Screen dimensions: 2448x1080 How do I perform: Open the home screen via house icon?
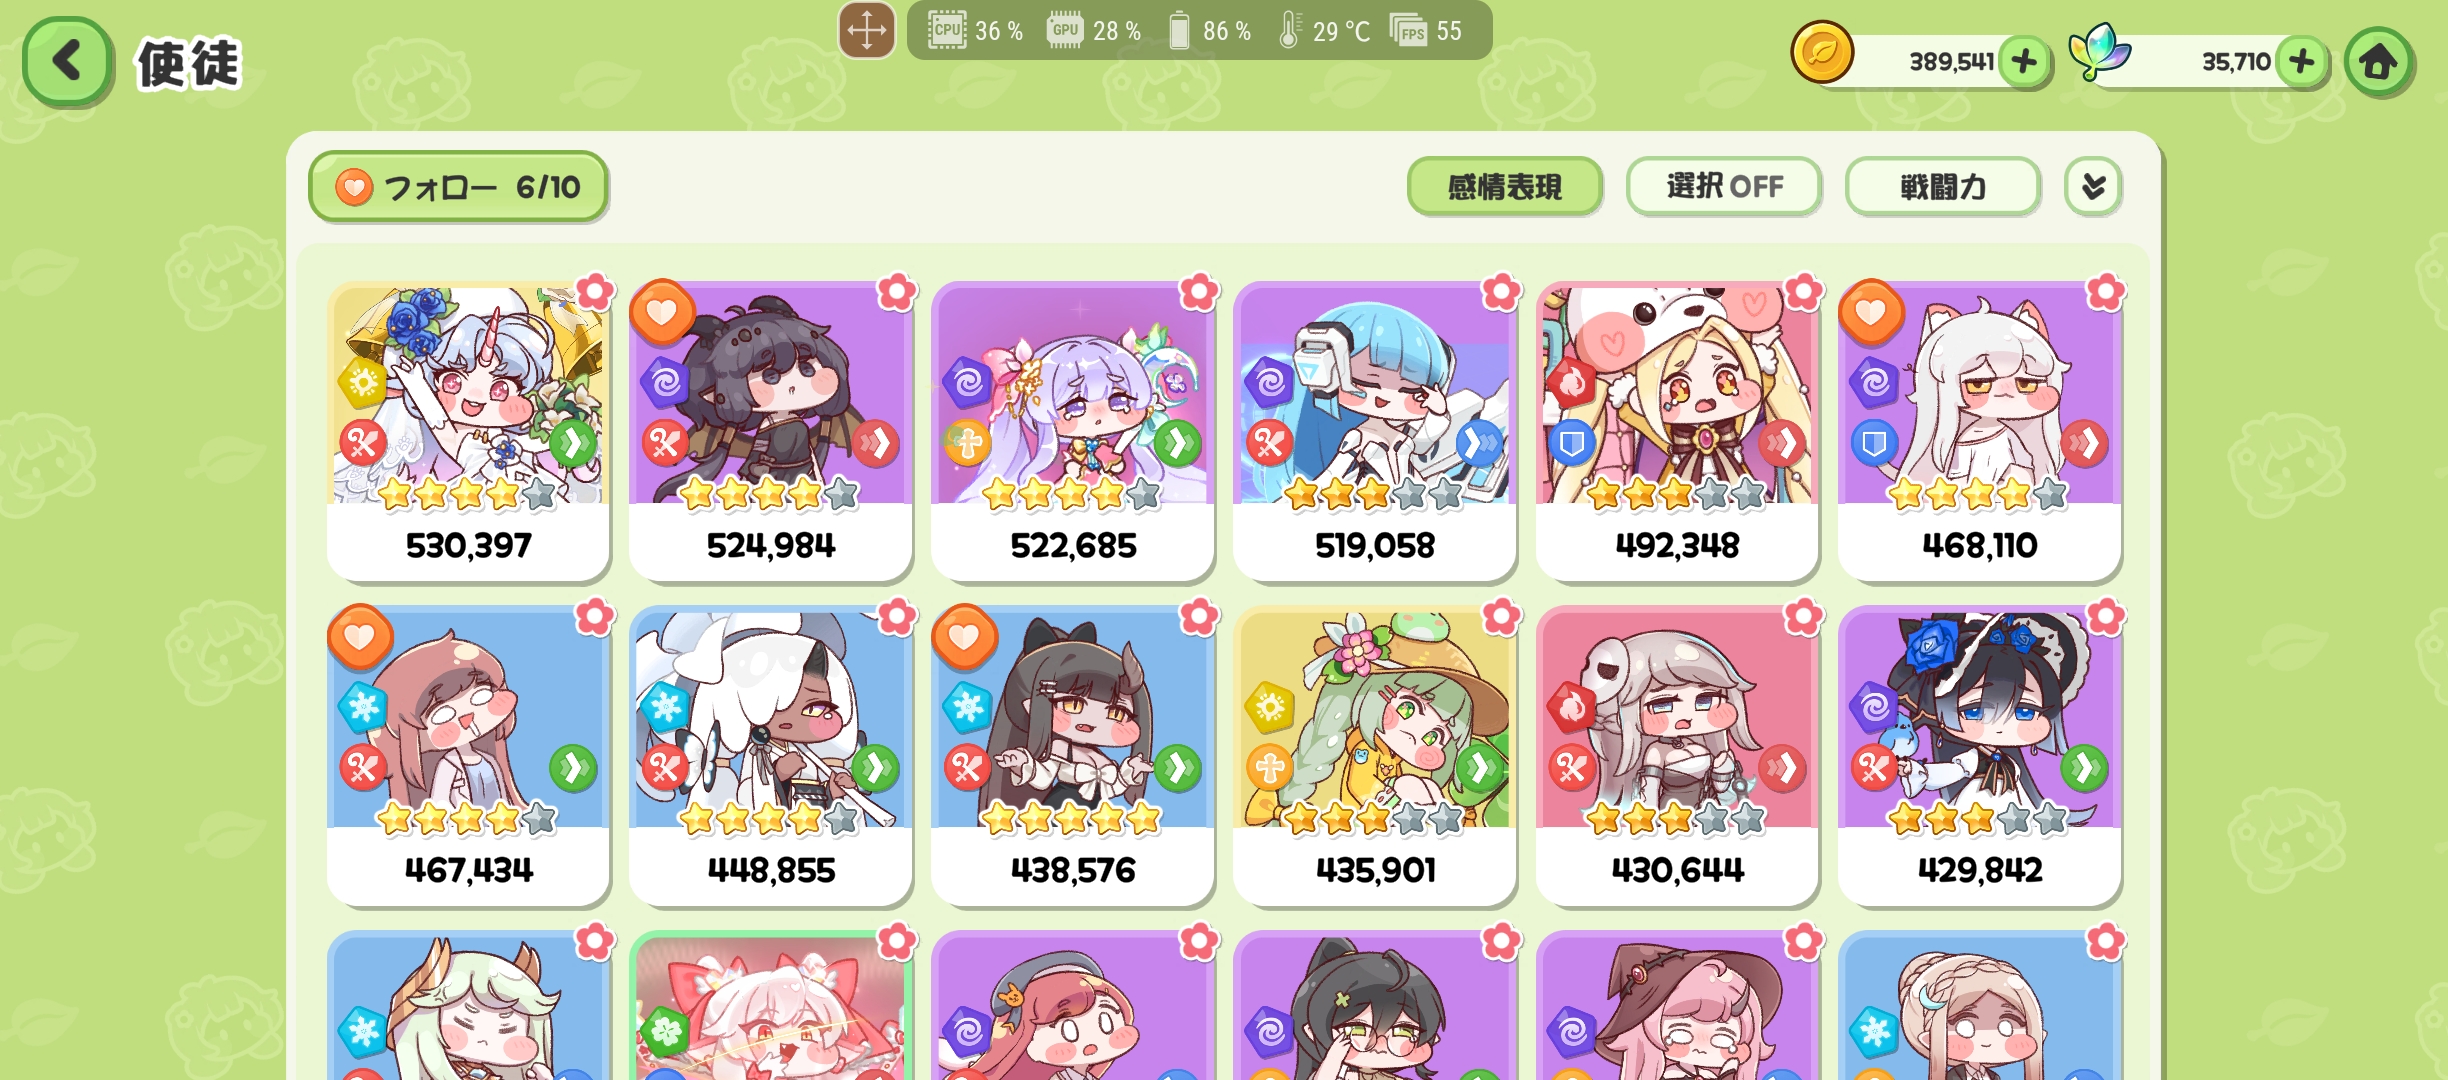(x=2379, y=62)
